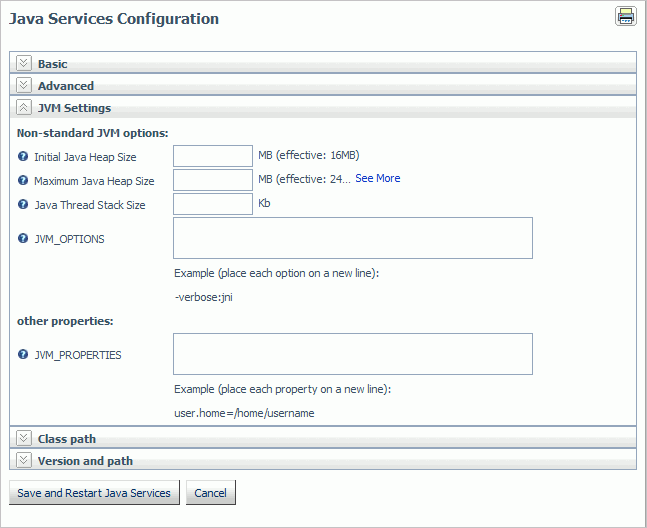
Task: Click the JVM_OPTIONS label
Action: pyautogui.click(x=69, y=239)
